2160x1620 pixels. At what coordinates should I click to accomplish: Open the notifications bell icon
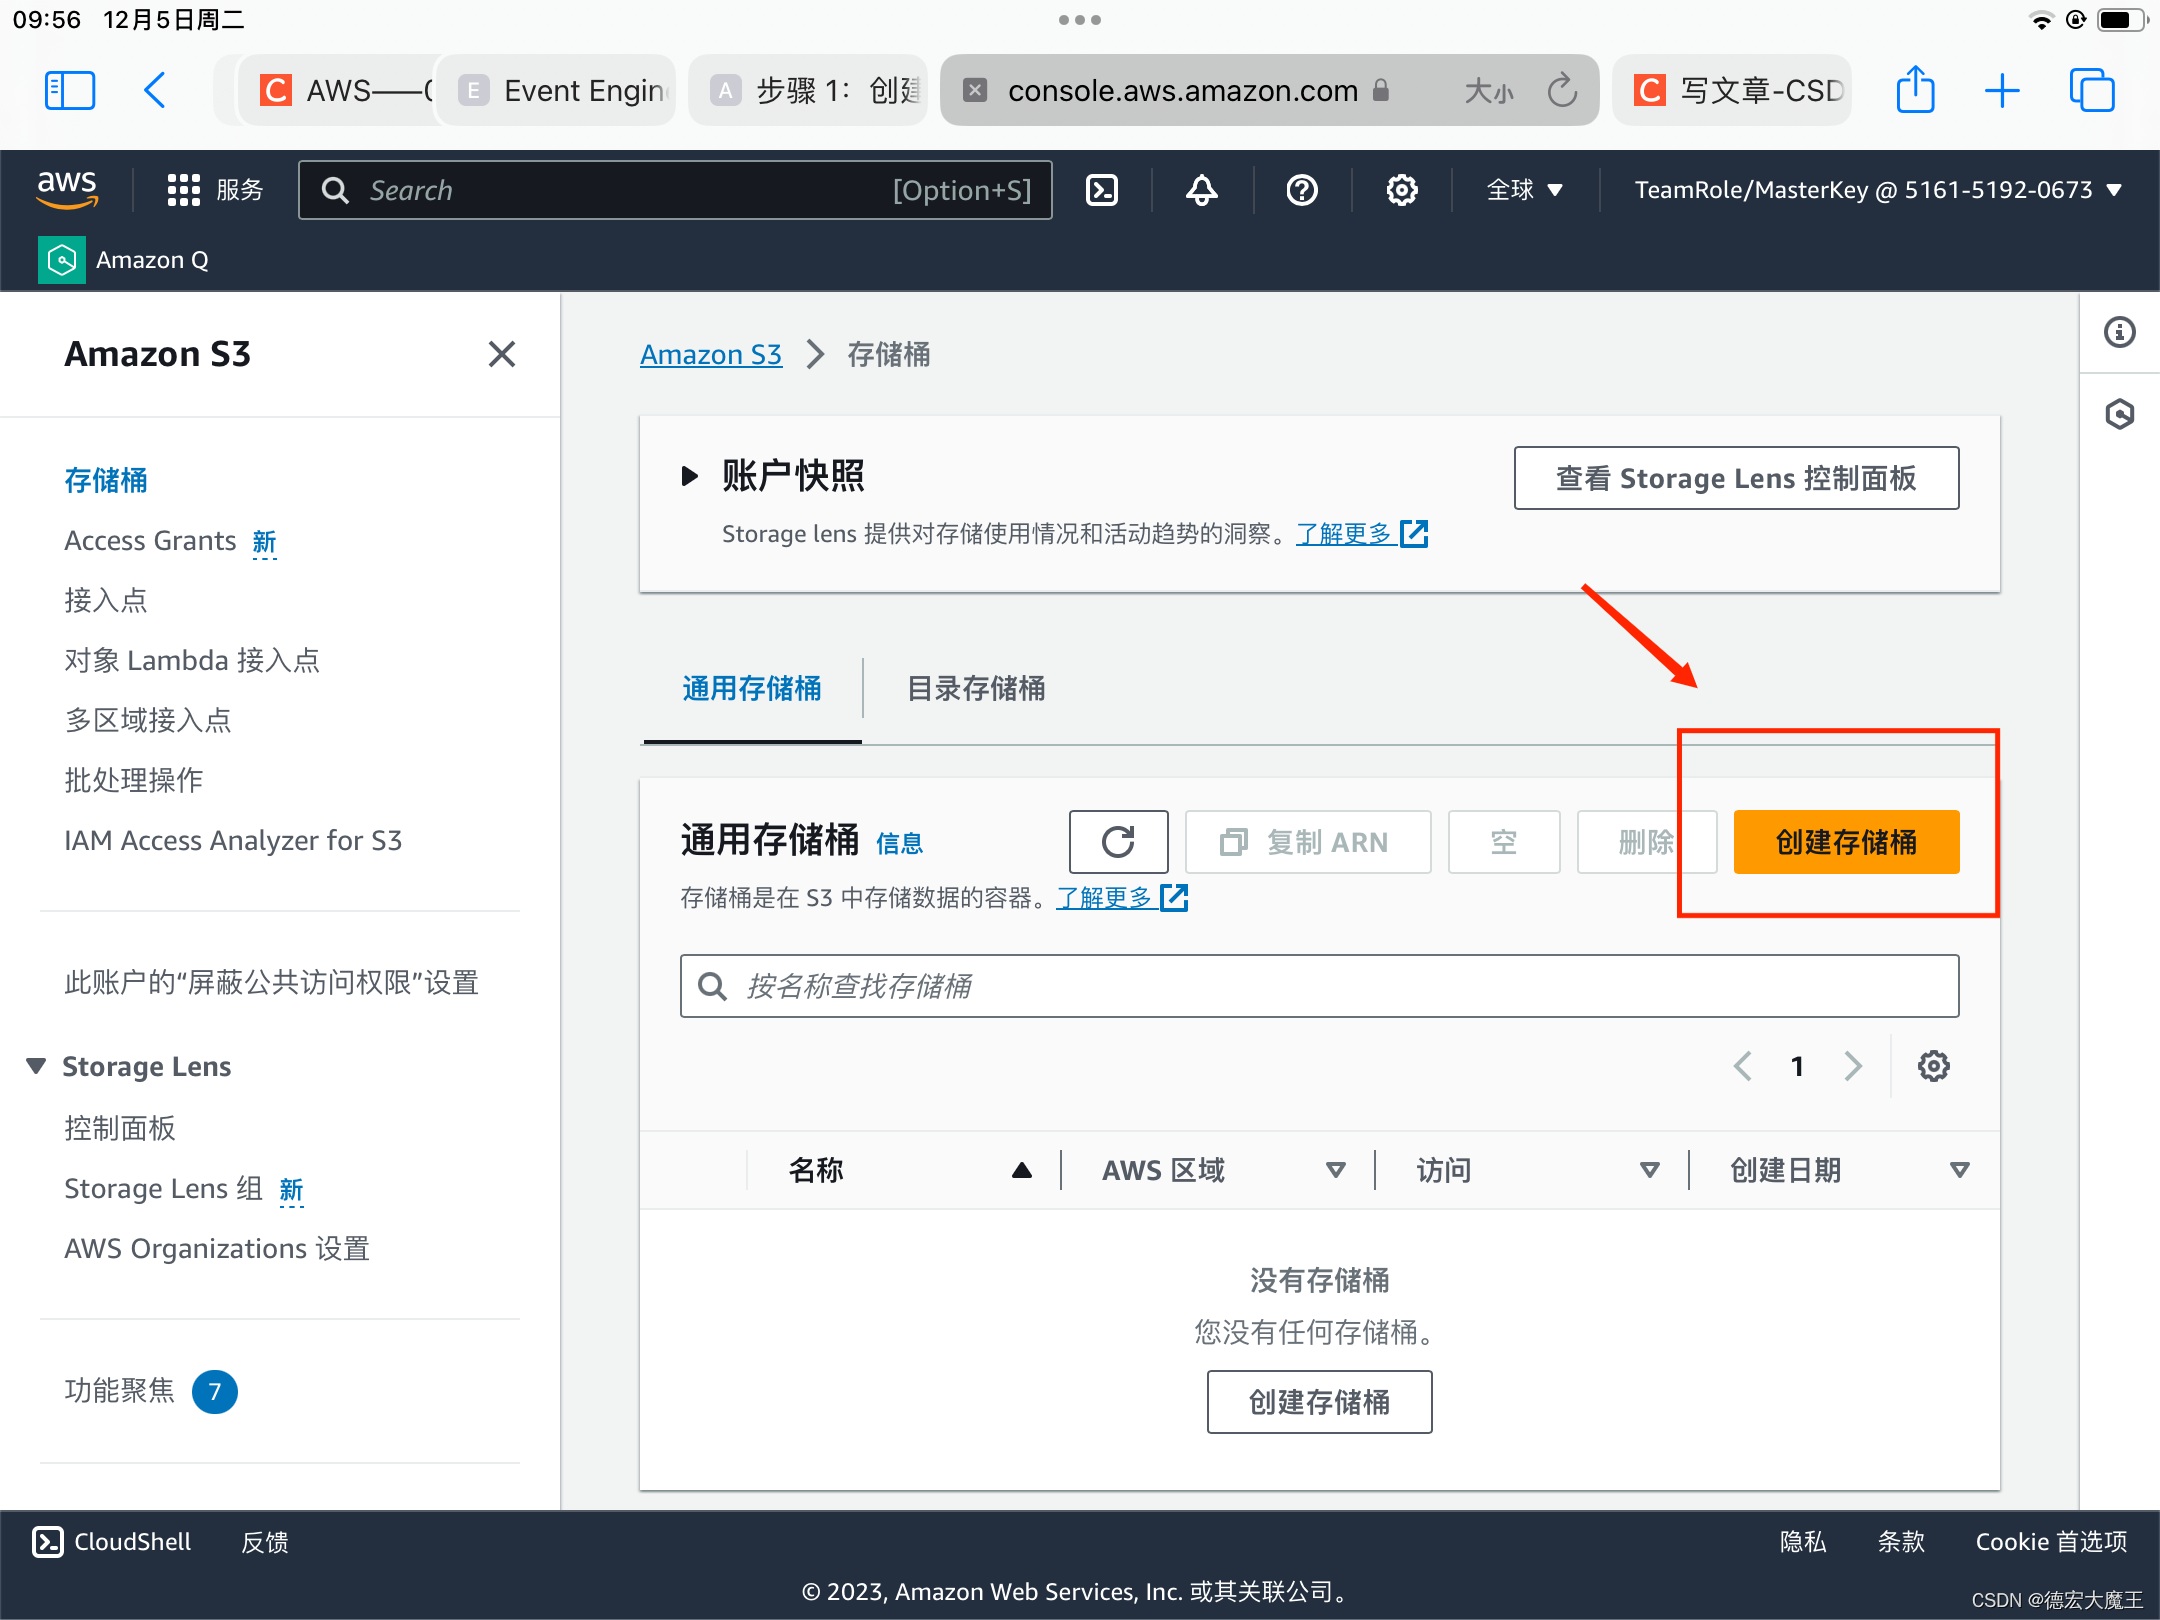1202,190
